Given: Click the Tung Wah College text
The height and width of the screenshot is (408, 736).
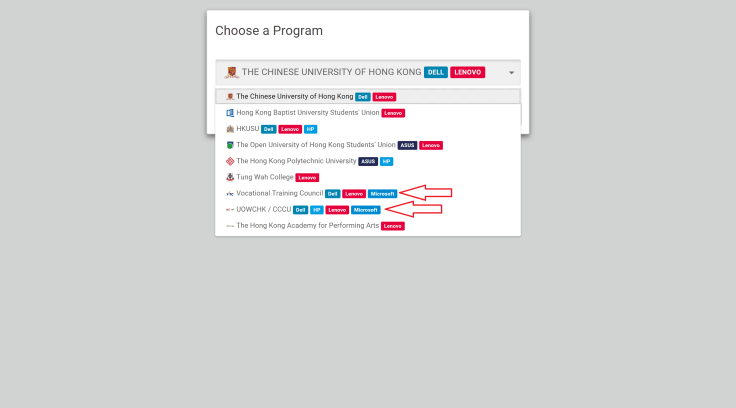Looking at the screenshot, I should pyautogui.click(x=264, y=177).
